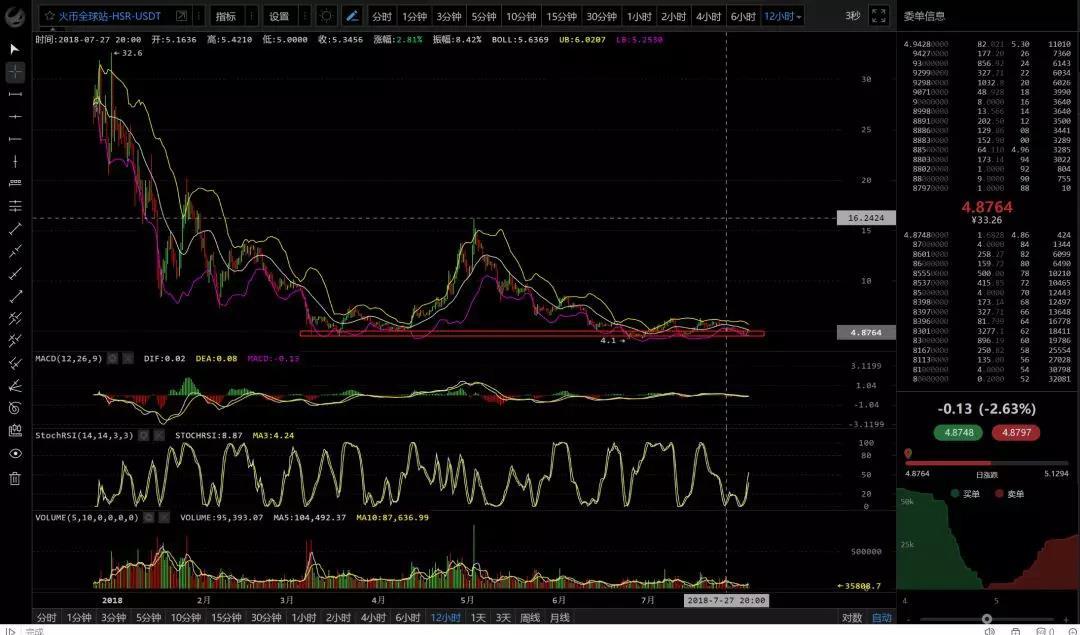
Task: Click the green 4.8748 bid price button
Action: pyautogui.click(x=958, y=433)
